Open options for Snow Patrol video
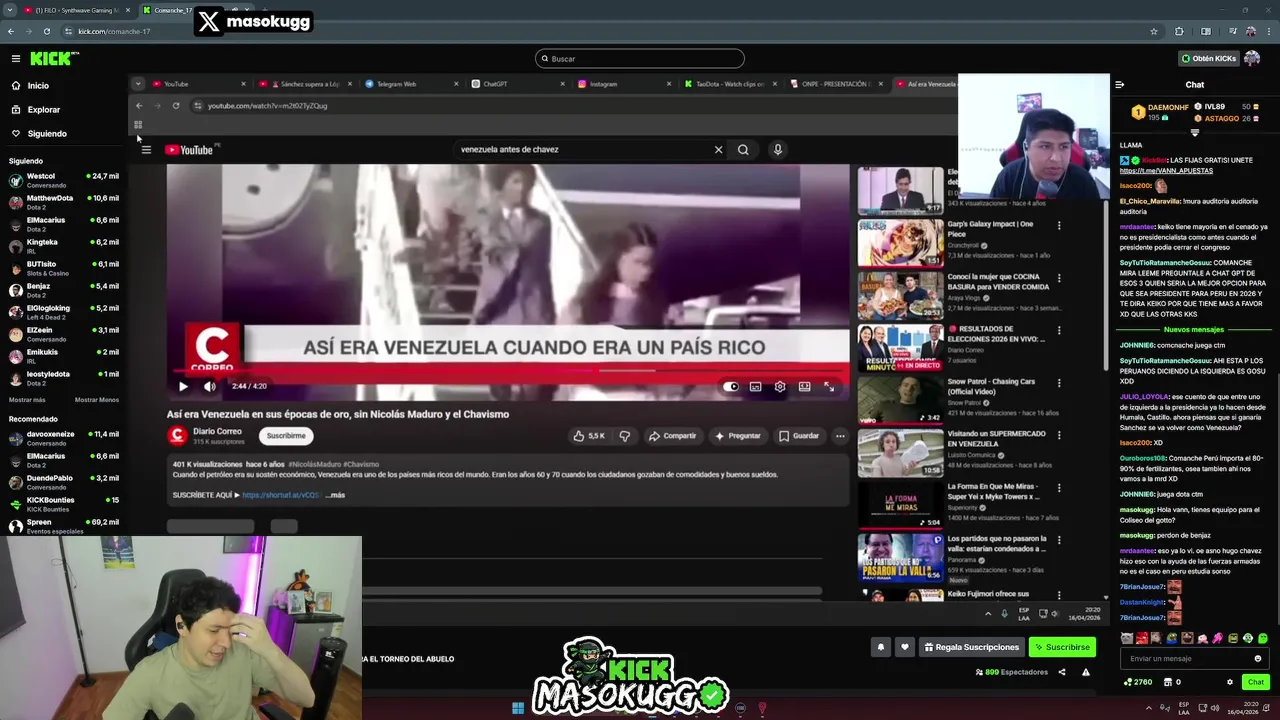 (x=1059, y=383)
